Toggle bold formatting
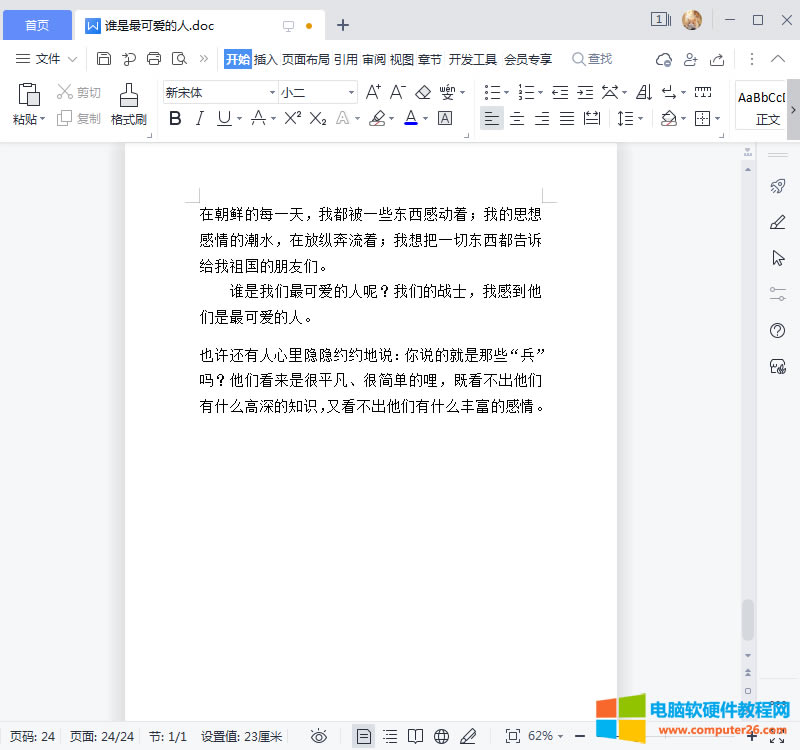 [x=176, y=118]
